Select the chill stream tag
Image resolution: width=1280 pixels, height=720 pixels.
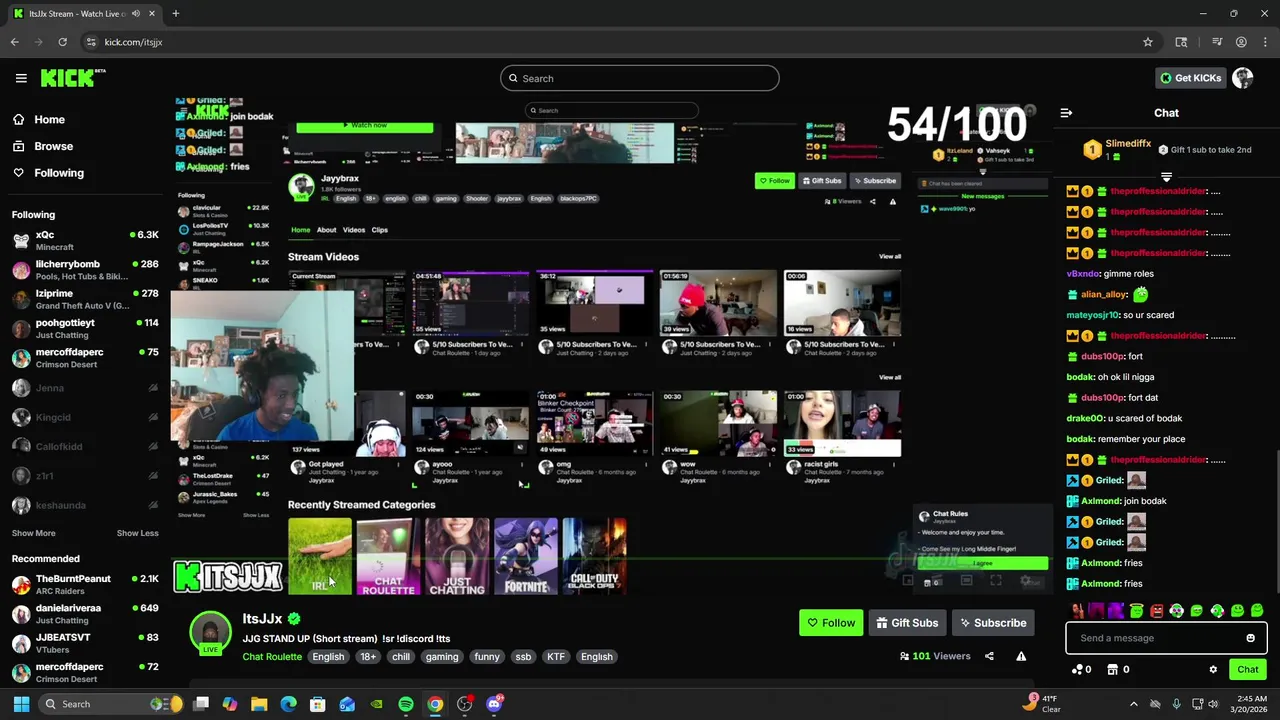[401, 657]
